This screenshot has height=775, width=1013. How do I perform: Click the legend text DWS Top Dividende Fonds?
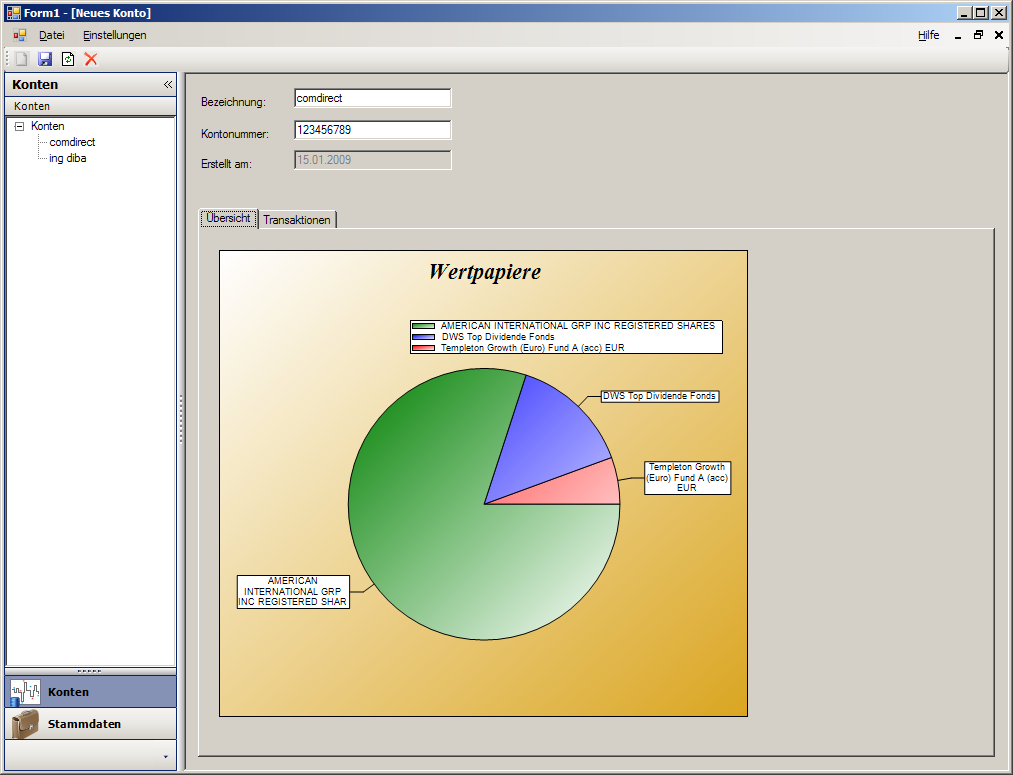(x=497, y=337)
